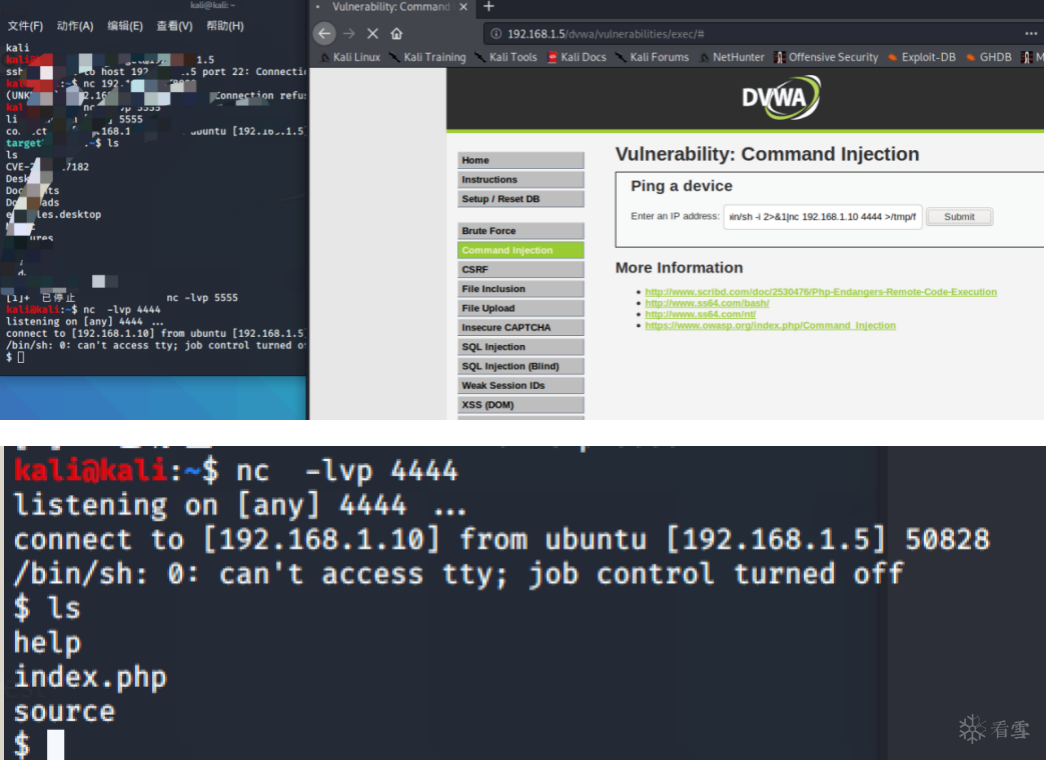Open Insecure CAPTCHA page
1048x760 pixels.
[x=521, y=328]
